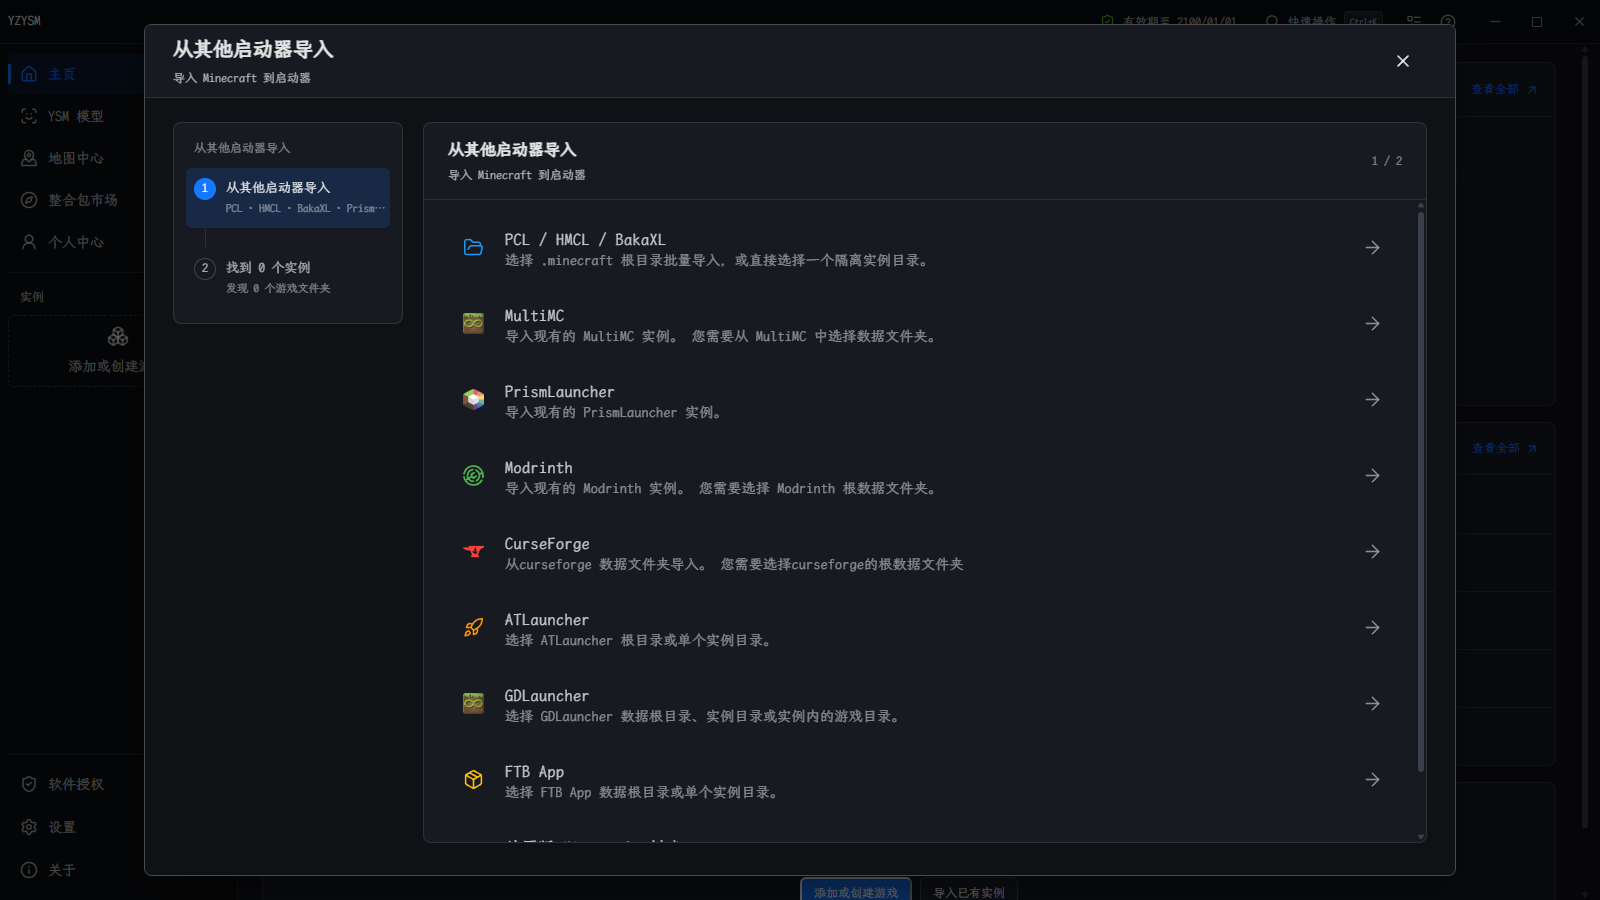This screenshot has height=900, width=1600.
Task: Open 地图中心 from the sidebar
Action: 75,158
